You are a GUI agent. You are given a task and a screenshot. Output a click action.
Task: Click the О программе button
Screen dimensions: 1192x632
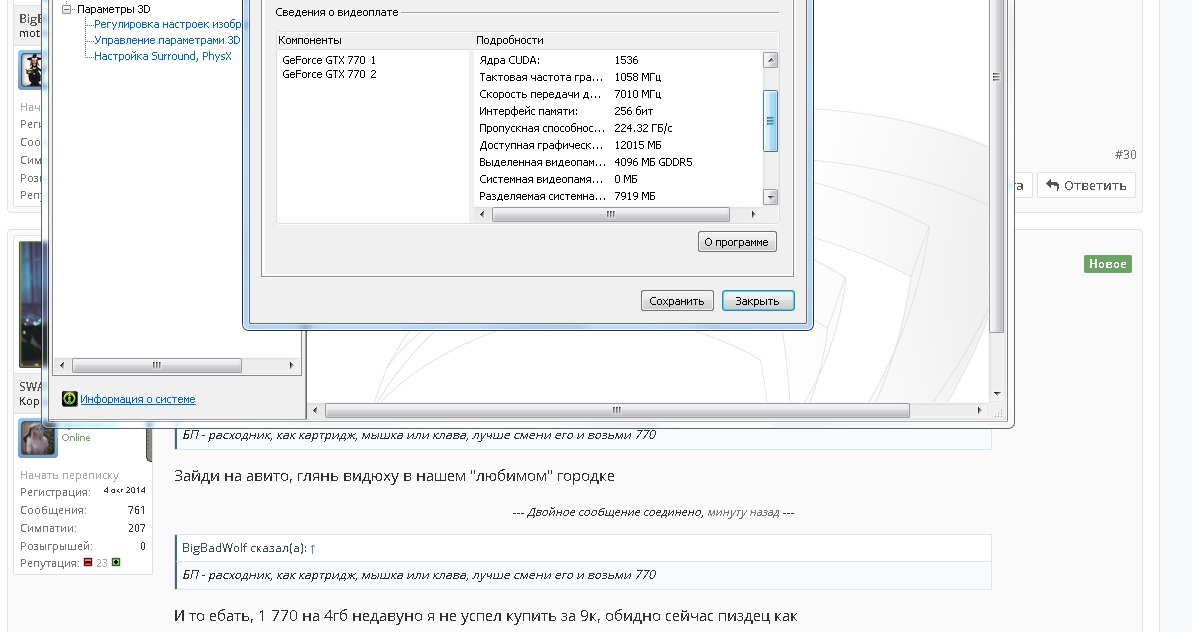[737, 242]
